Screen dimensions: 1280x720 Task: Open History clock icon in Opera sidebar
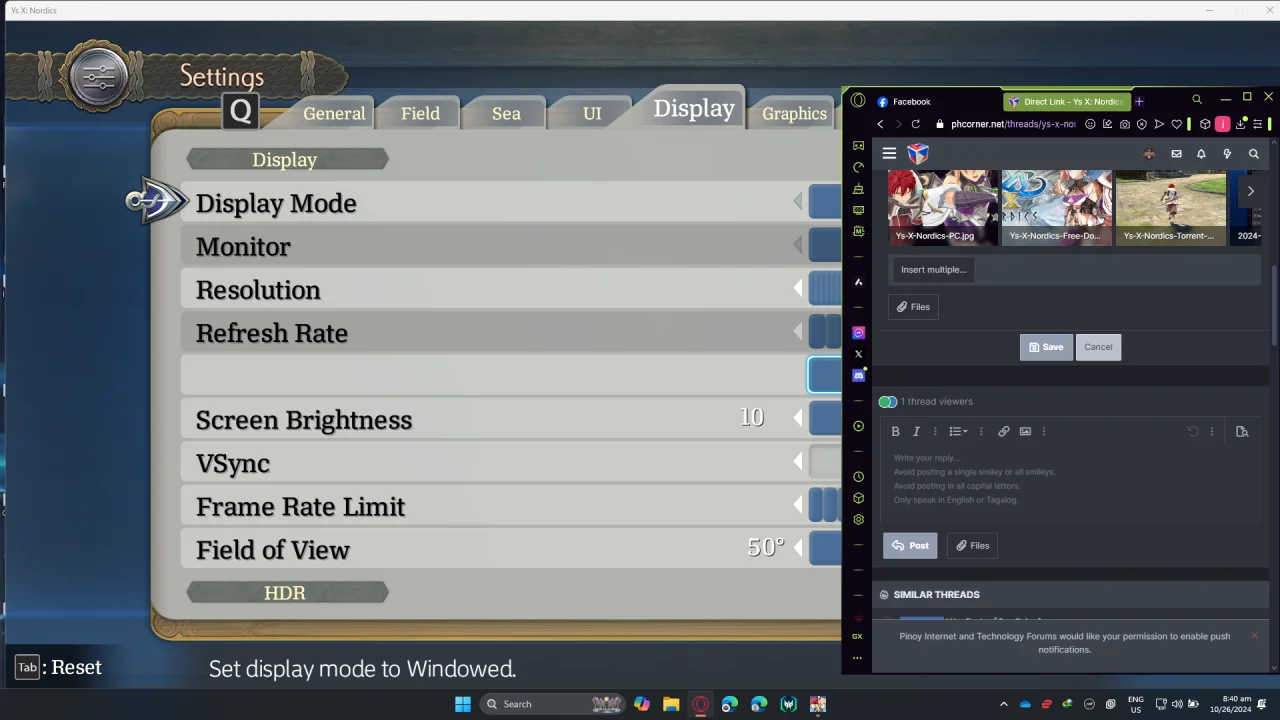[x=858, y=477]
